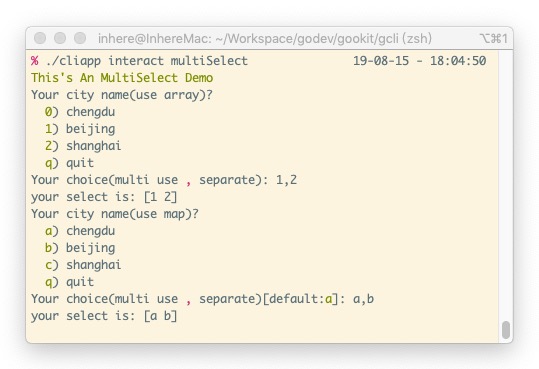Click the red close window button
Viewport: 539px width, 369px height.
tap(40, 38)
